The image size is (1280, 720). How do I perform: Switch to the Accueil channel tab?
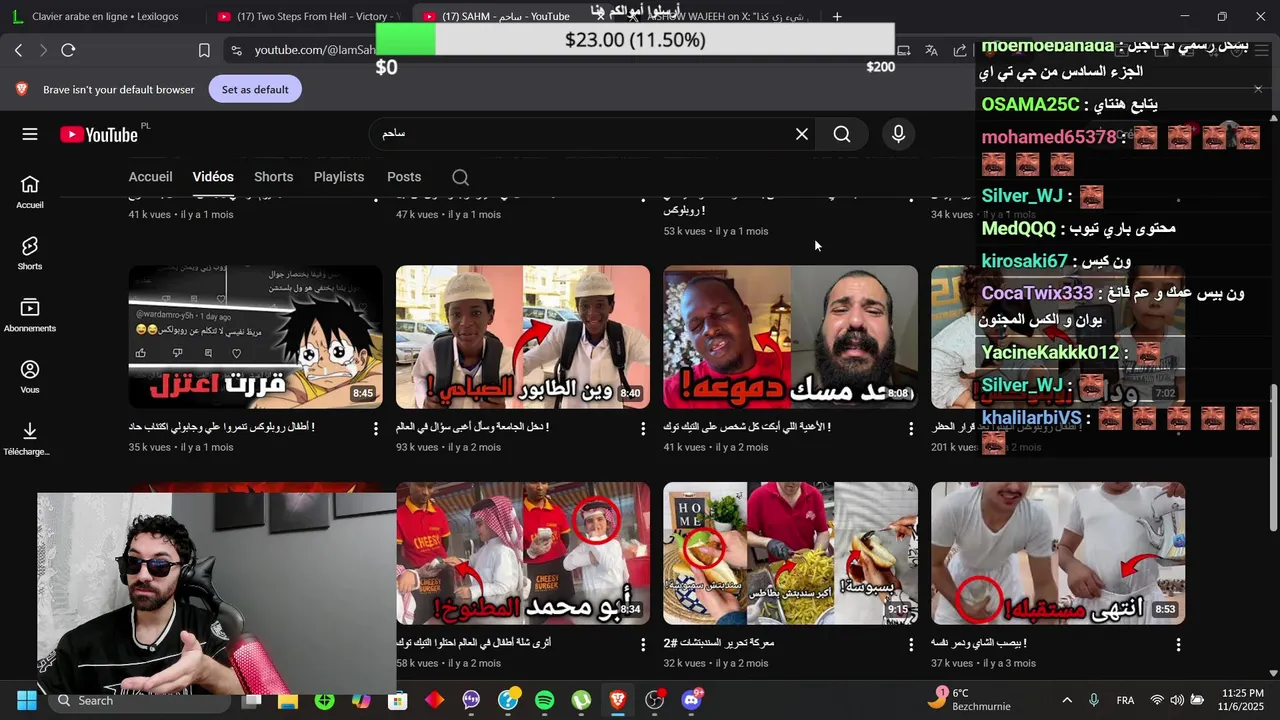pyautogui.click(x=150, y=177)
